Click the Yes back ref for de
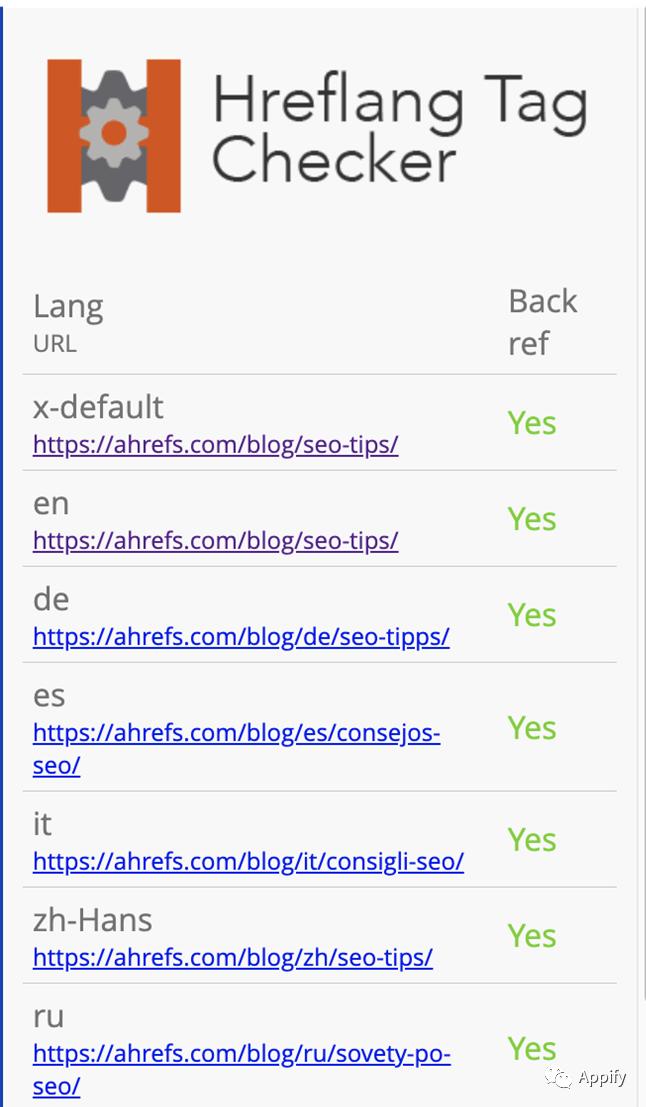646x1107 pixels. (531, 615)
